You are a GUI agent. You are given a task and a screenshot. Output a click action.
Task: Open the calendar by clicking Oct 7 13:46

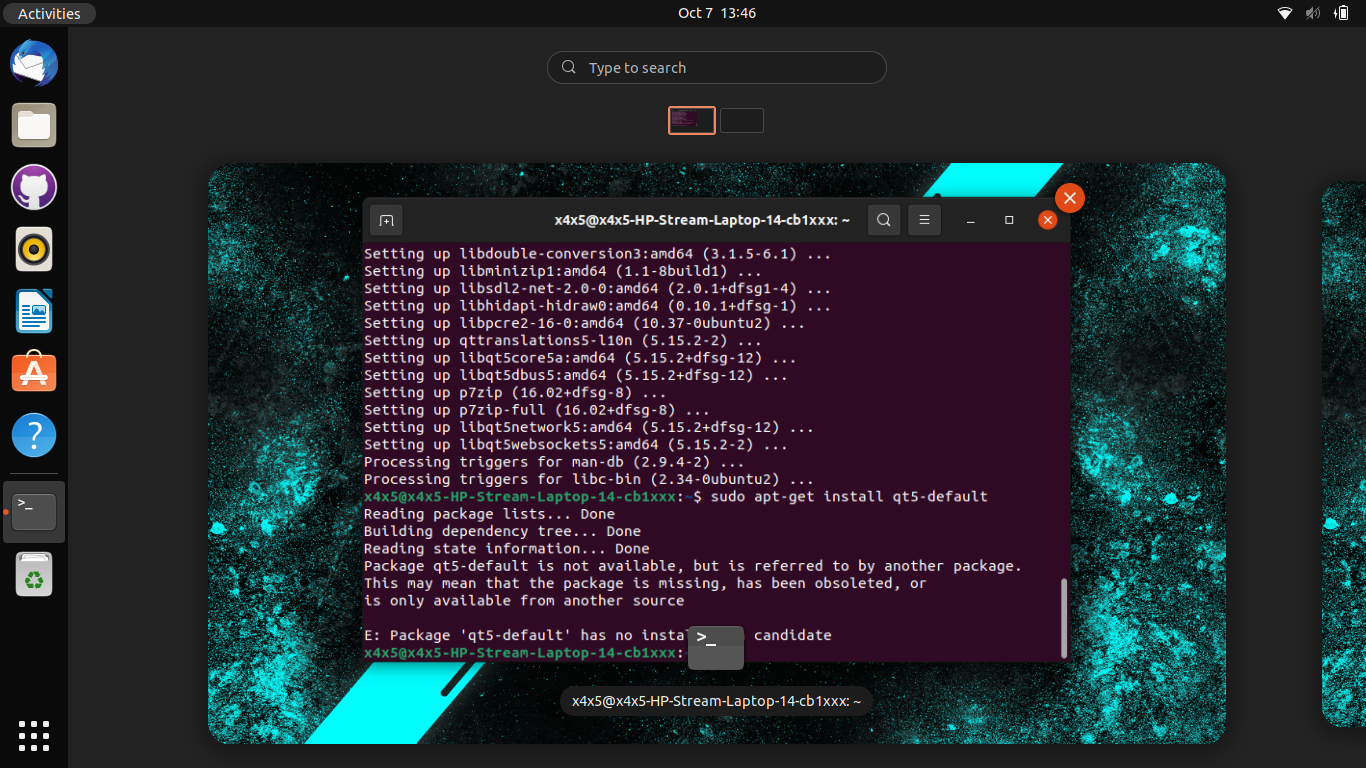pyautogui.click(x=716, y=13)
